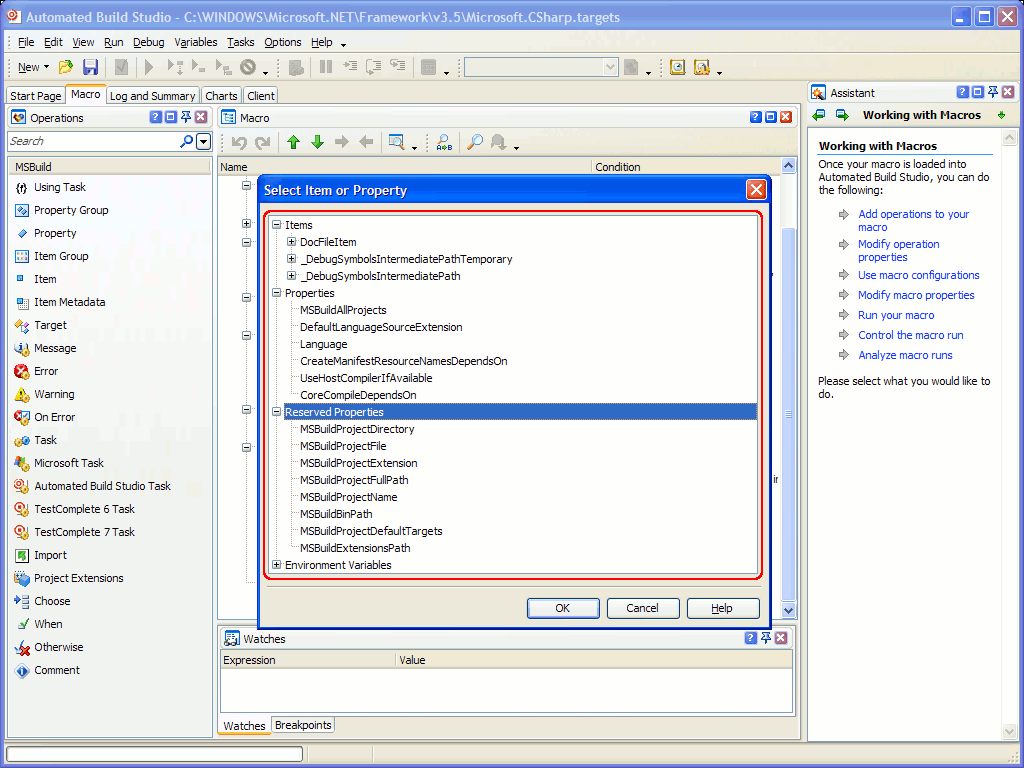Open 'Analyze macro runs' link

(x=904, y=355)
